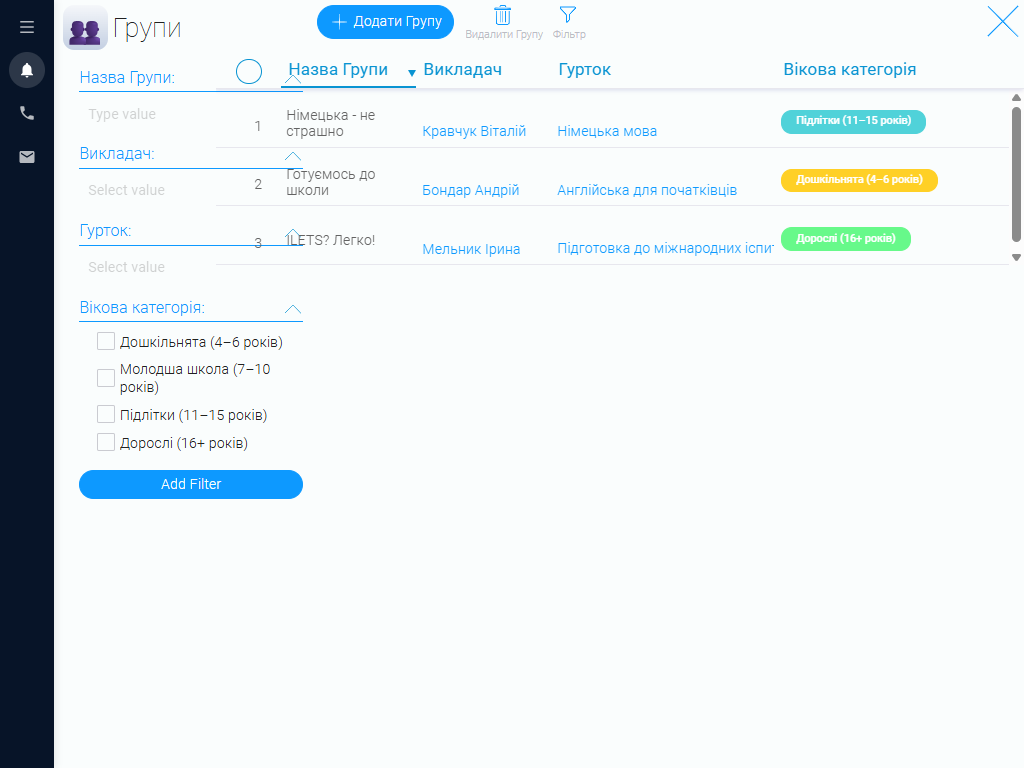Open teacher link Кравчук Віталій
1024x768 pixels.
pos(474,131)
